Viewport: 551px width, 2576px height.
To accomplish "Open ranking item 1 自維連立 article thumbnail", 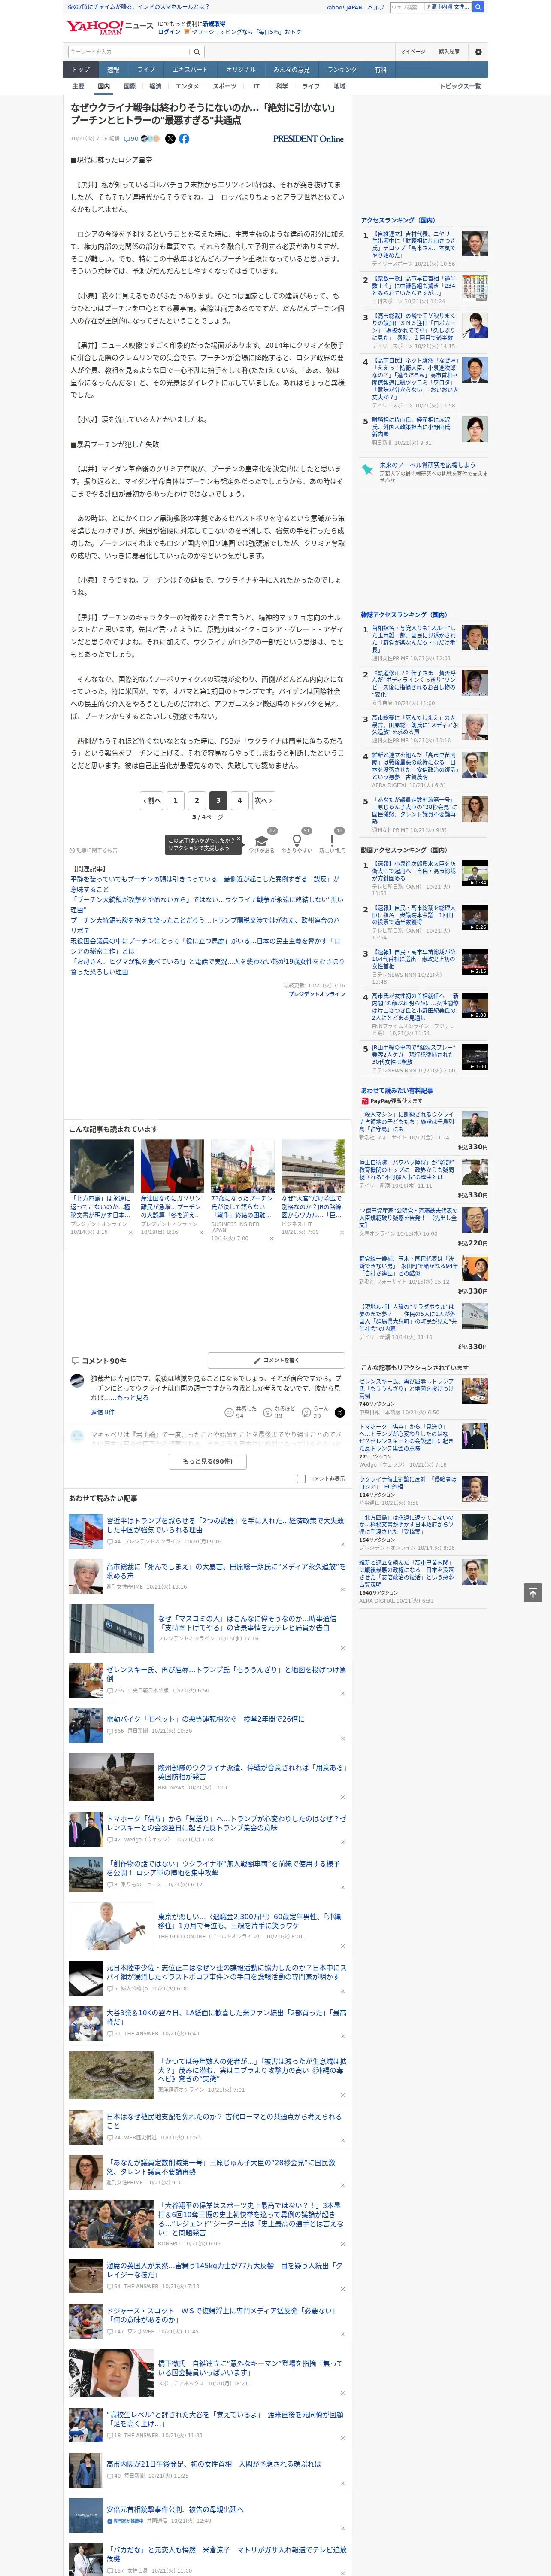I will [x=475, y=243].
